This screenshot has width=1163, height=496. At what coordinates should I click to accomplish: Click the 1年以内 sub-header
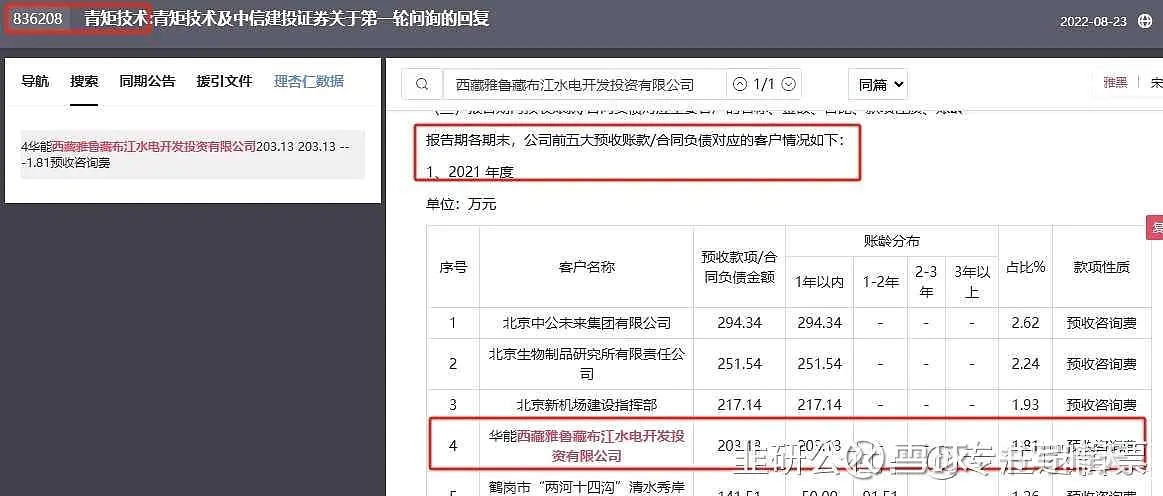pyautogui.click(x=820, y=282)
